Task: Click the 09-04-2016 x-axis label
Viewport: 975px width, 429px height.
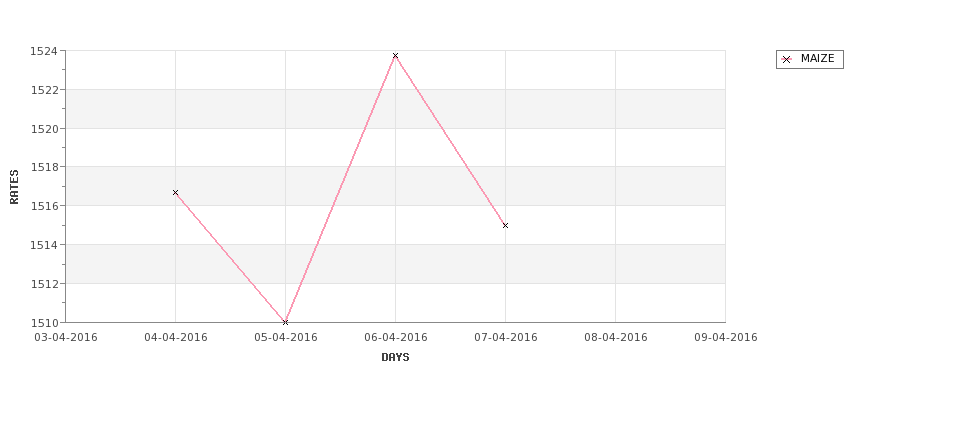Action: click(x=726, y=337)
